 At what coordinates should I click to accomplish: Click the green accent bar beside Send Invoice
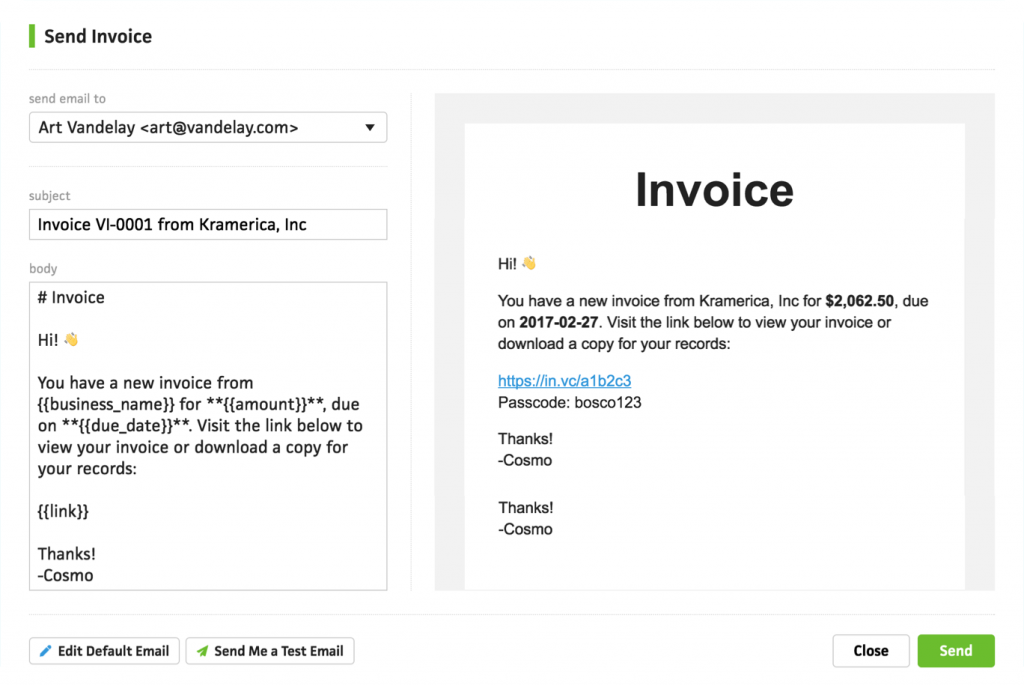pyautogui.click(x=32, y=36)
